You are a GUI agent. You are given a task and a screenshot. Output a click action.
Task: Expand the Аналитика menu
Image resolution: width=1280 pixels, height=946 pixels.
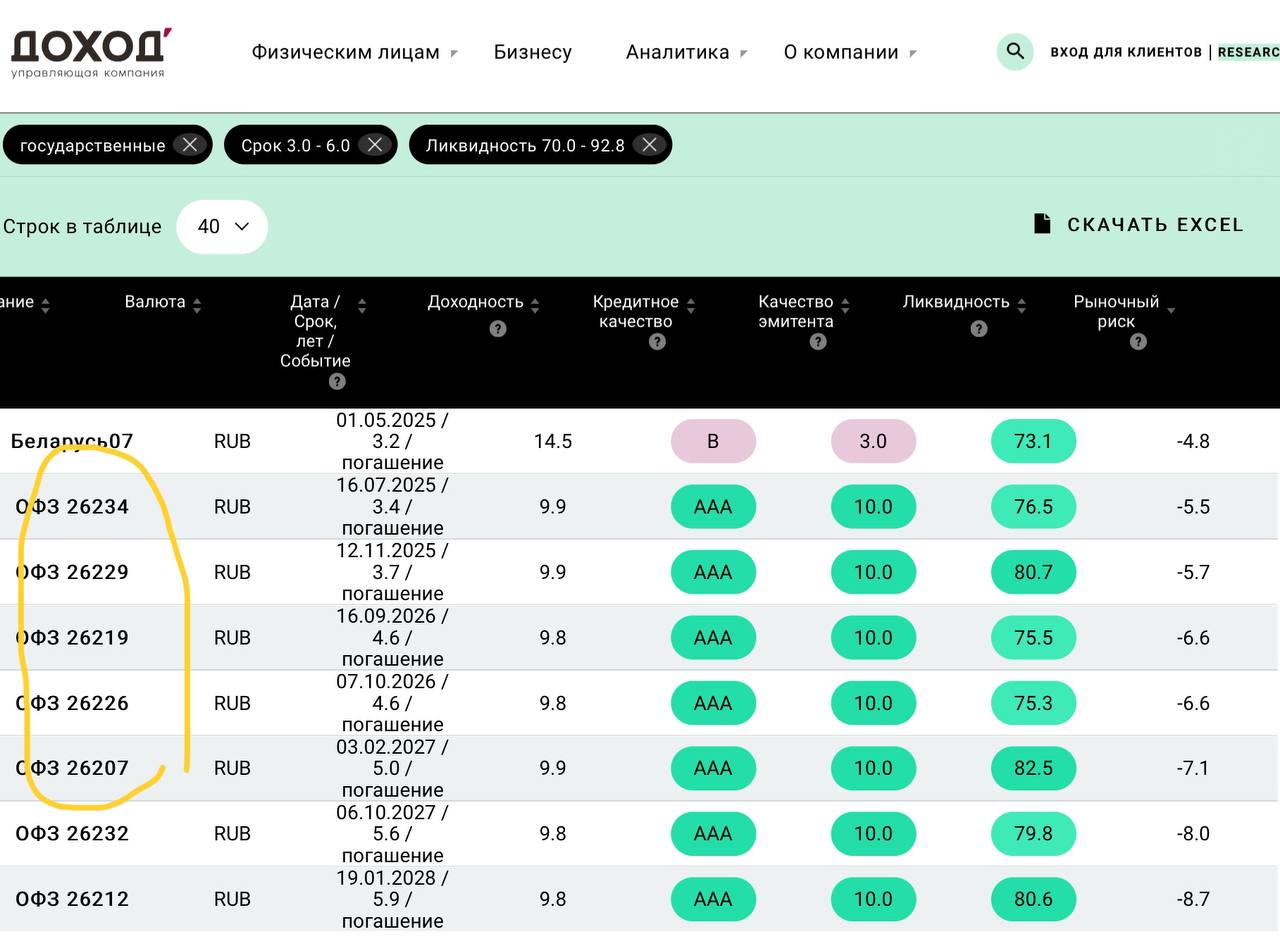click(x=687, y=52)
